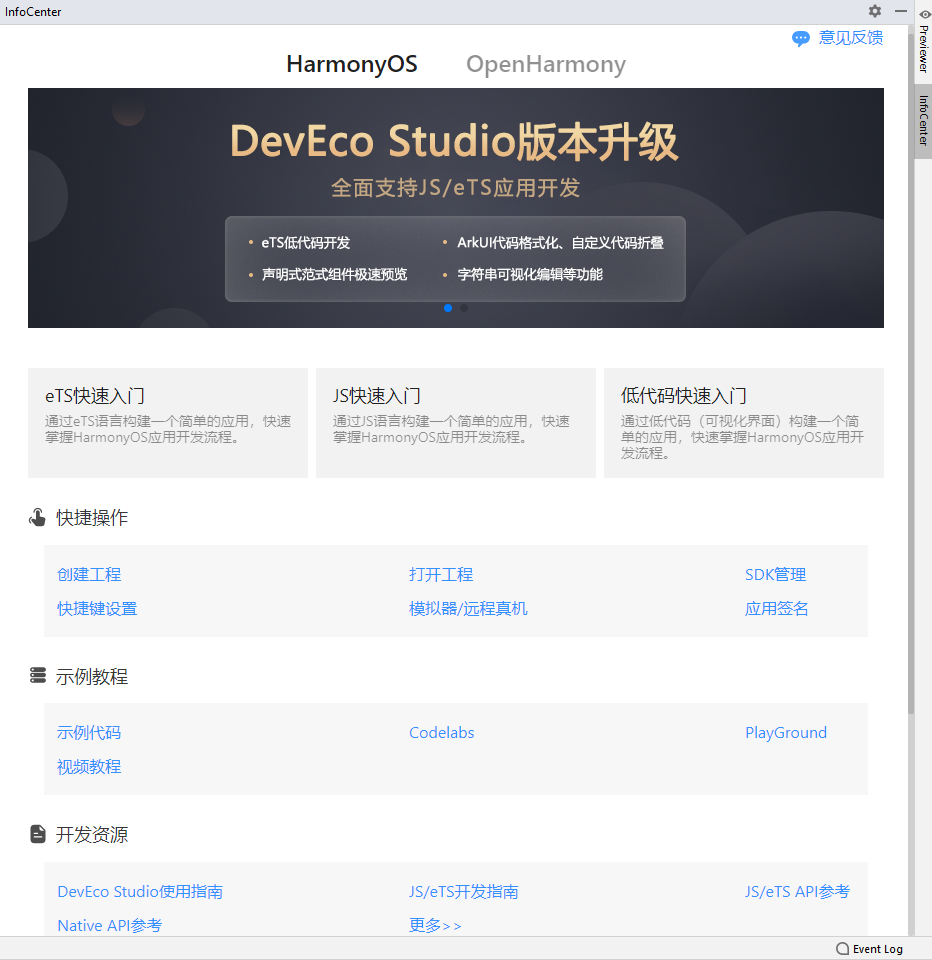Click the eTS低代码开发 banner bullet
This screenshot has height=960, width=932.
[306, 242]
